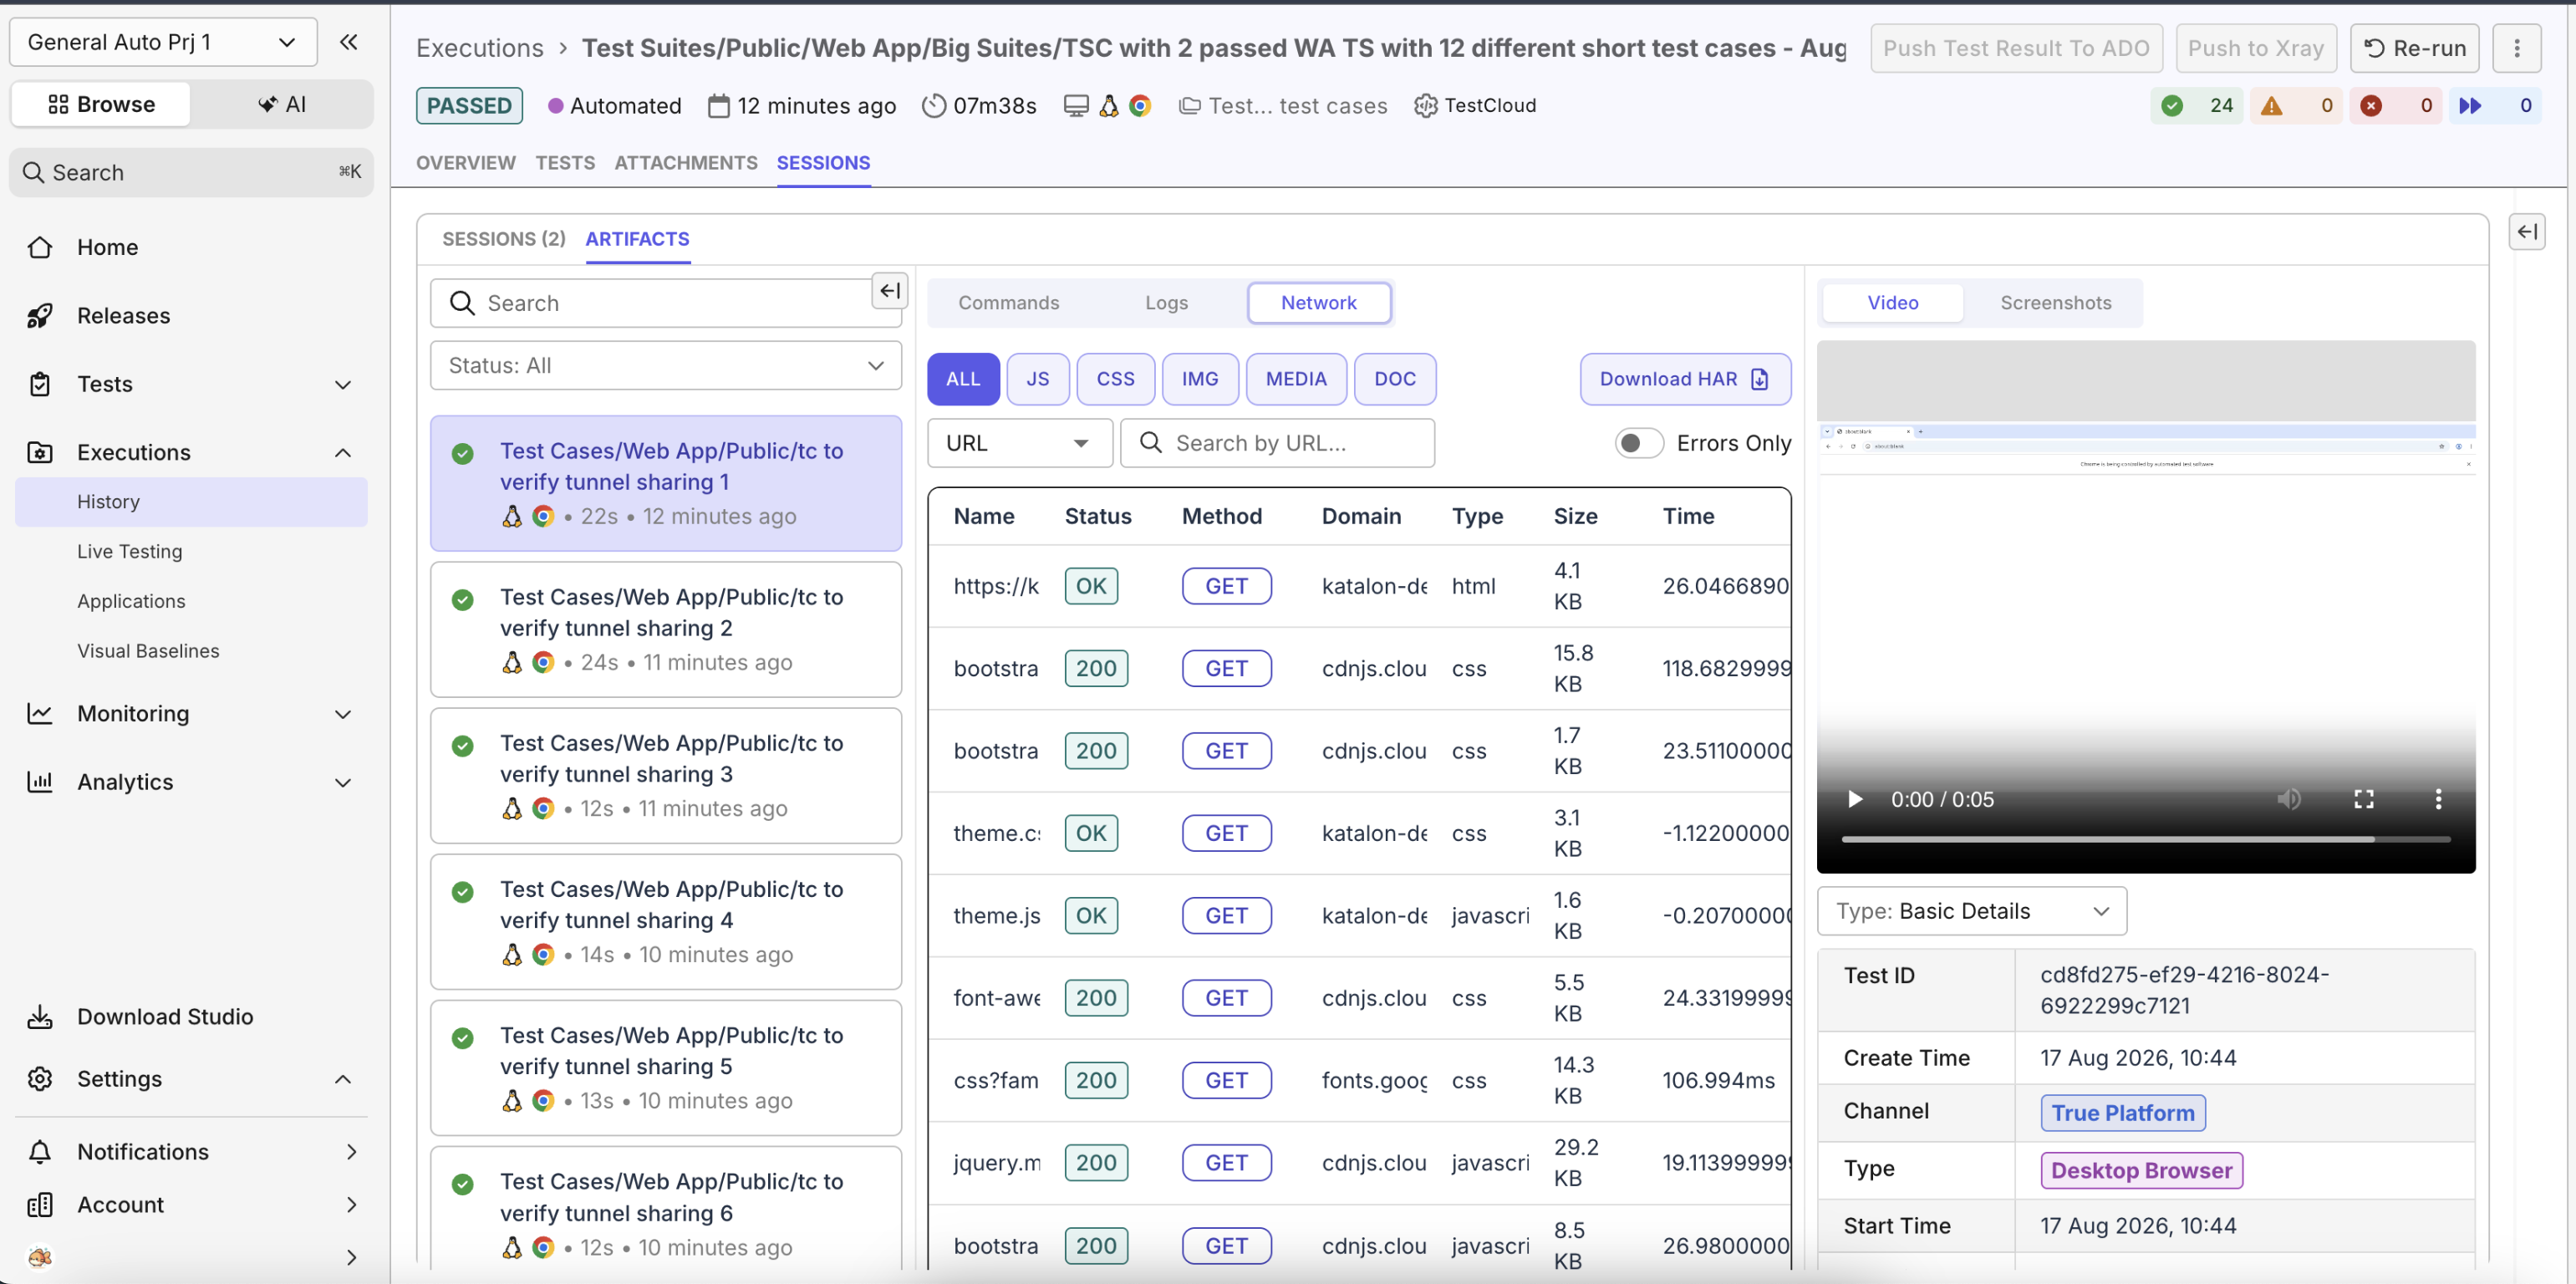Click the TestCloud environment icon
This screenshot has height=1284, width=2576.
(x=1425, y=105)
